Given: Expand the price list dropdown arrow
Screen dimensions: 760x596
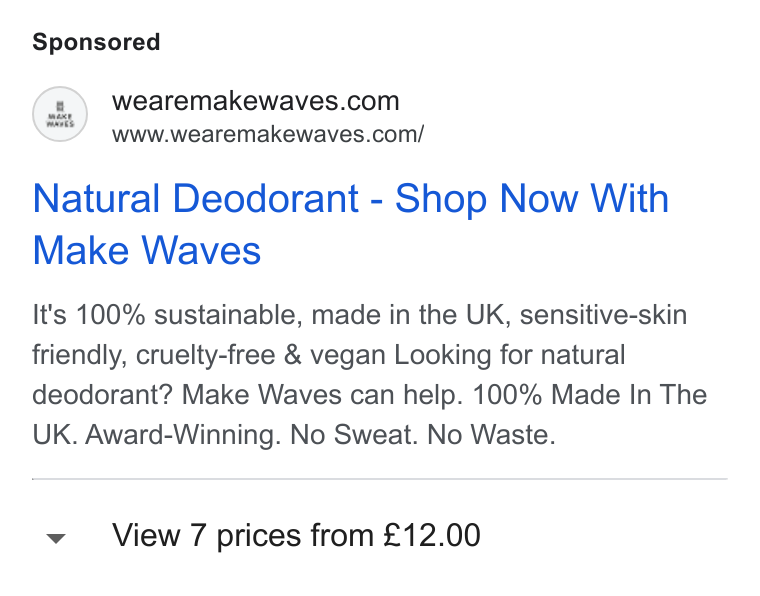Looking at the screenshot, I should pos(56,538).
